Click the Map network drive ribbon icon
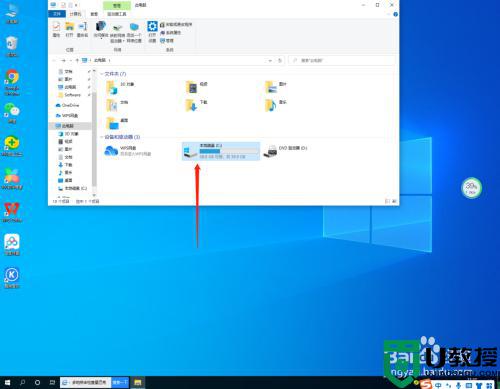Screen dimensions: 500x389 point(117,33)
